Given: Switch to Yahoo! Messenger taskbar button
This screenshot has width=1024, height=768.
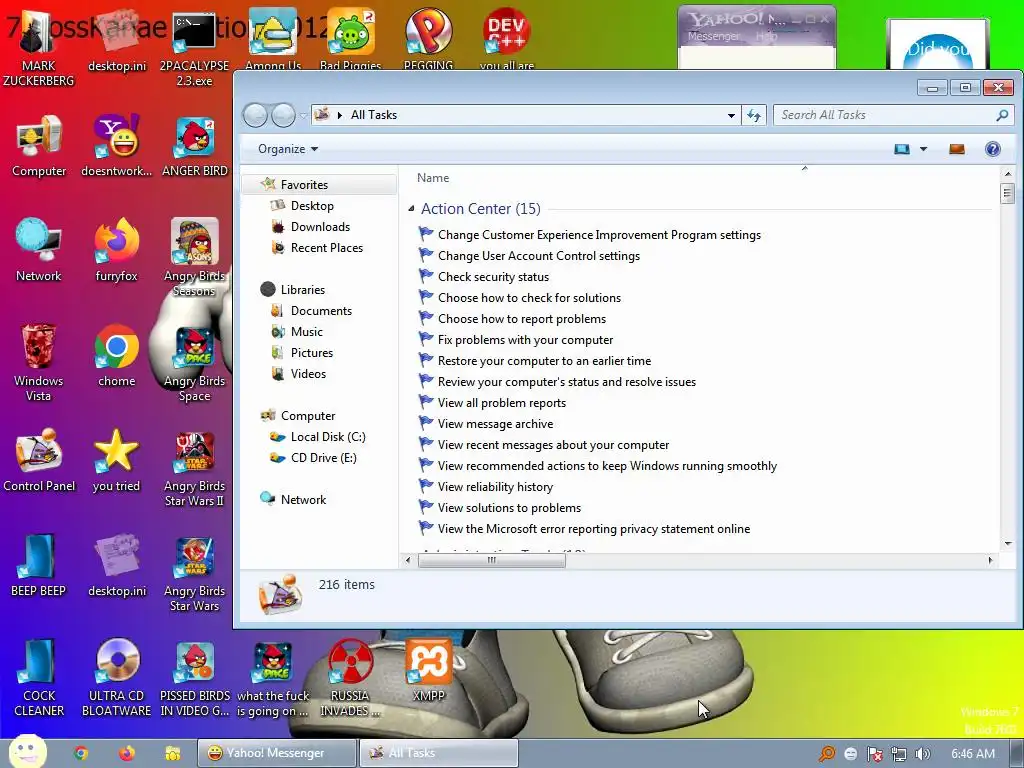Looking at the screenshot, I should point(277,753).
